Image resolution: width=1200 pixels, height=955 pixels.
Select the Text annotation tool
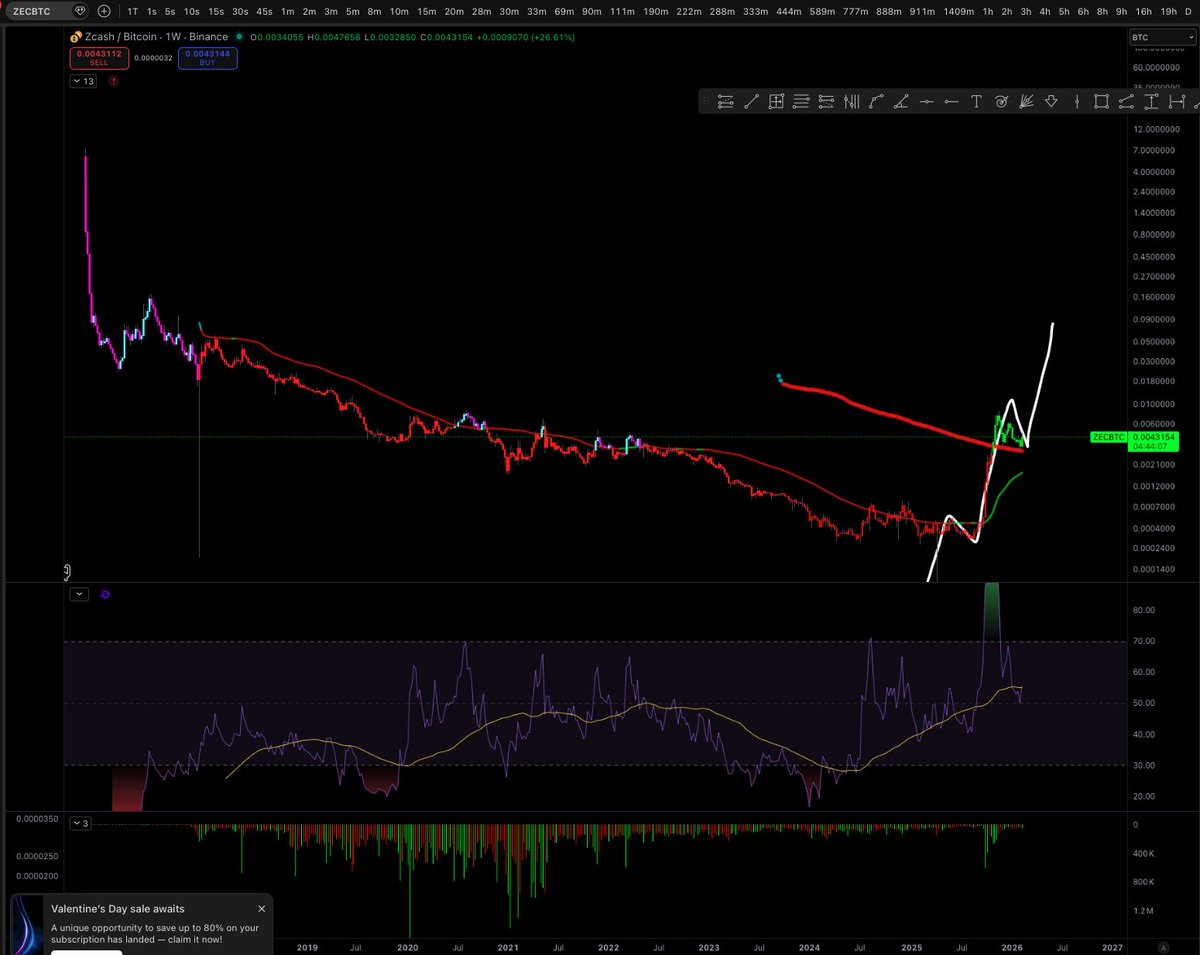click(x=976, y=101)
